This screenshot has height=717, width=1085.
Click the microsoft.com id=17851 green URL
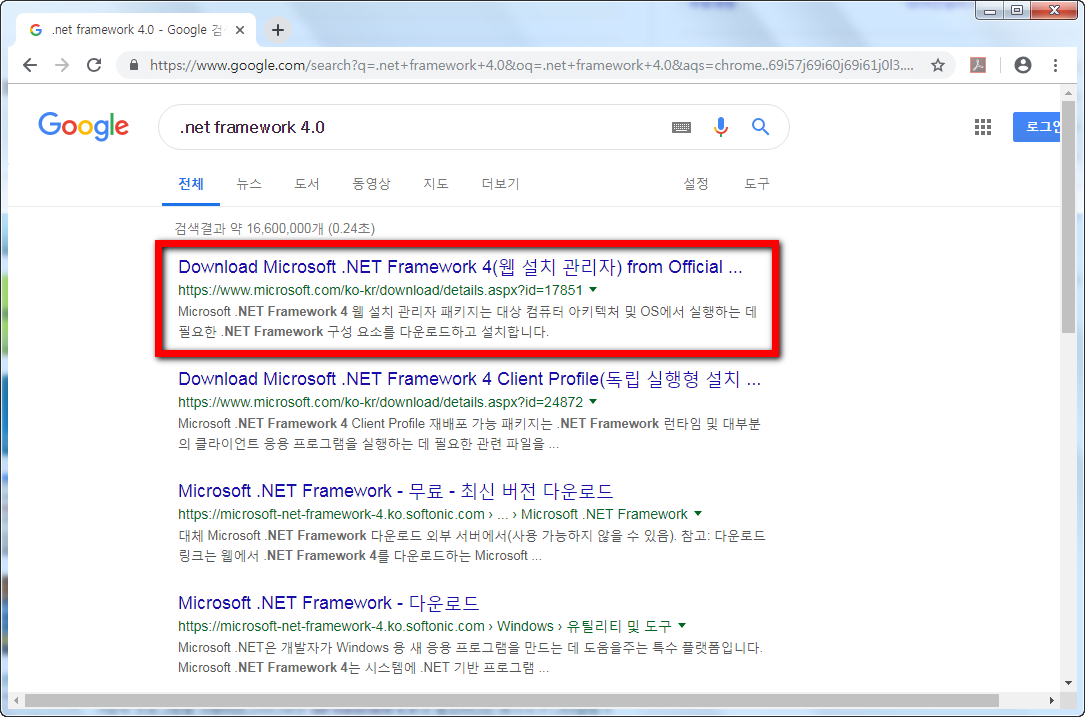tap(381, 290)
